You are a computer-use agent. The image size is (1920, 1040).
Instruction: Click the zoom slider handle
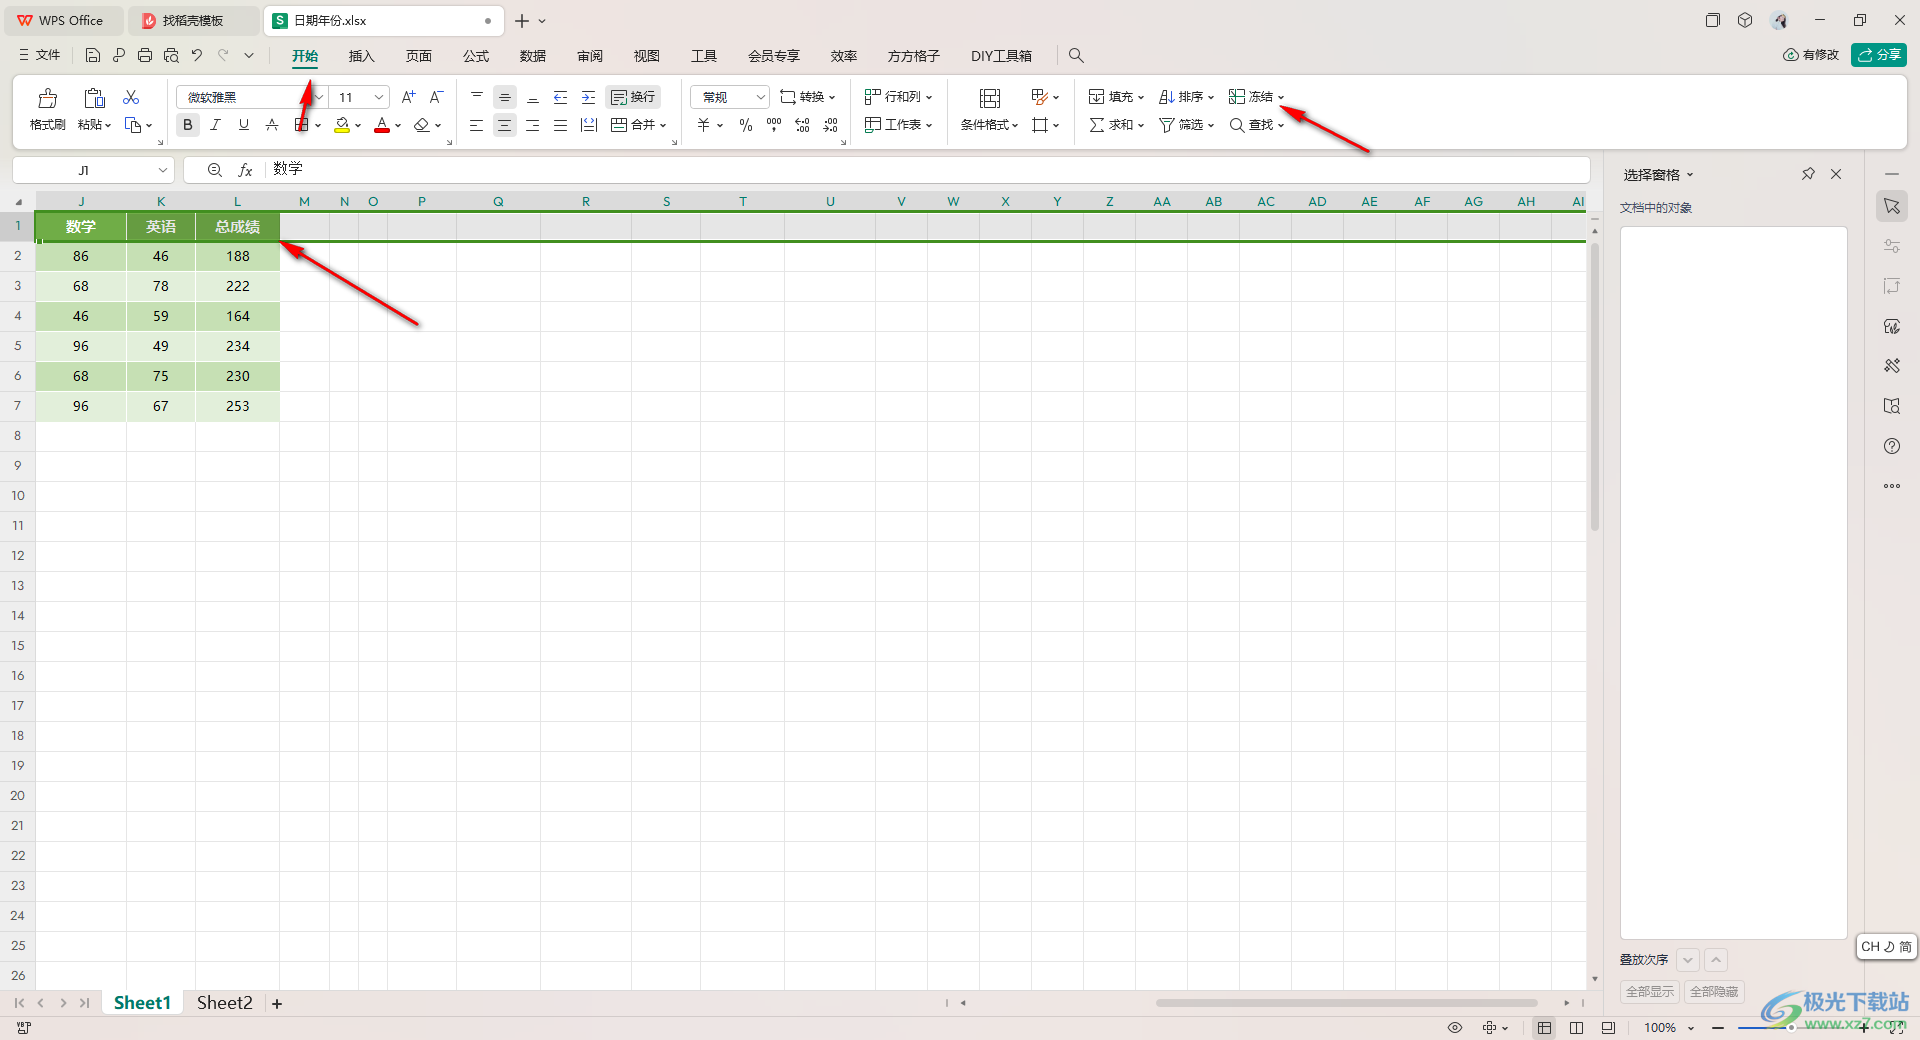tap(1791, 1027)
